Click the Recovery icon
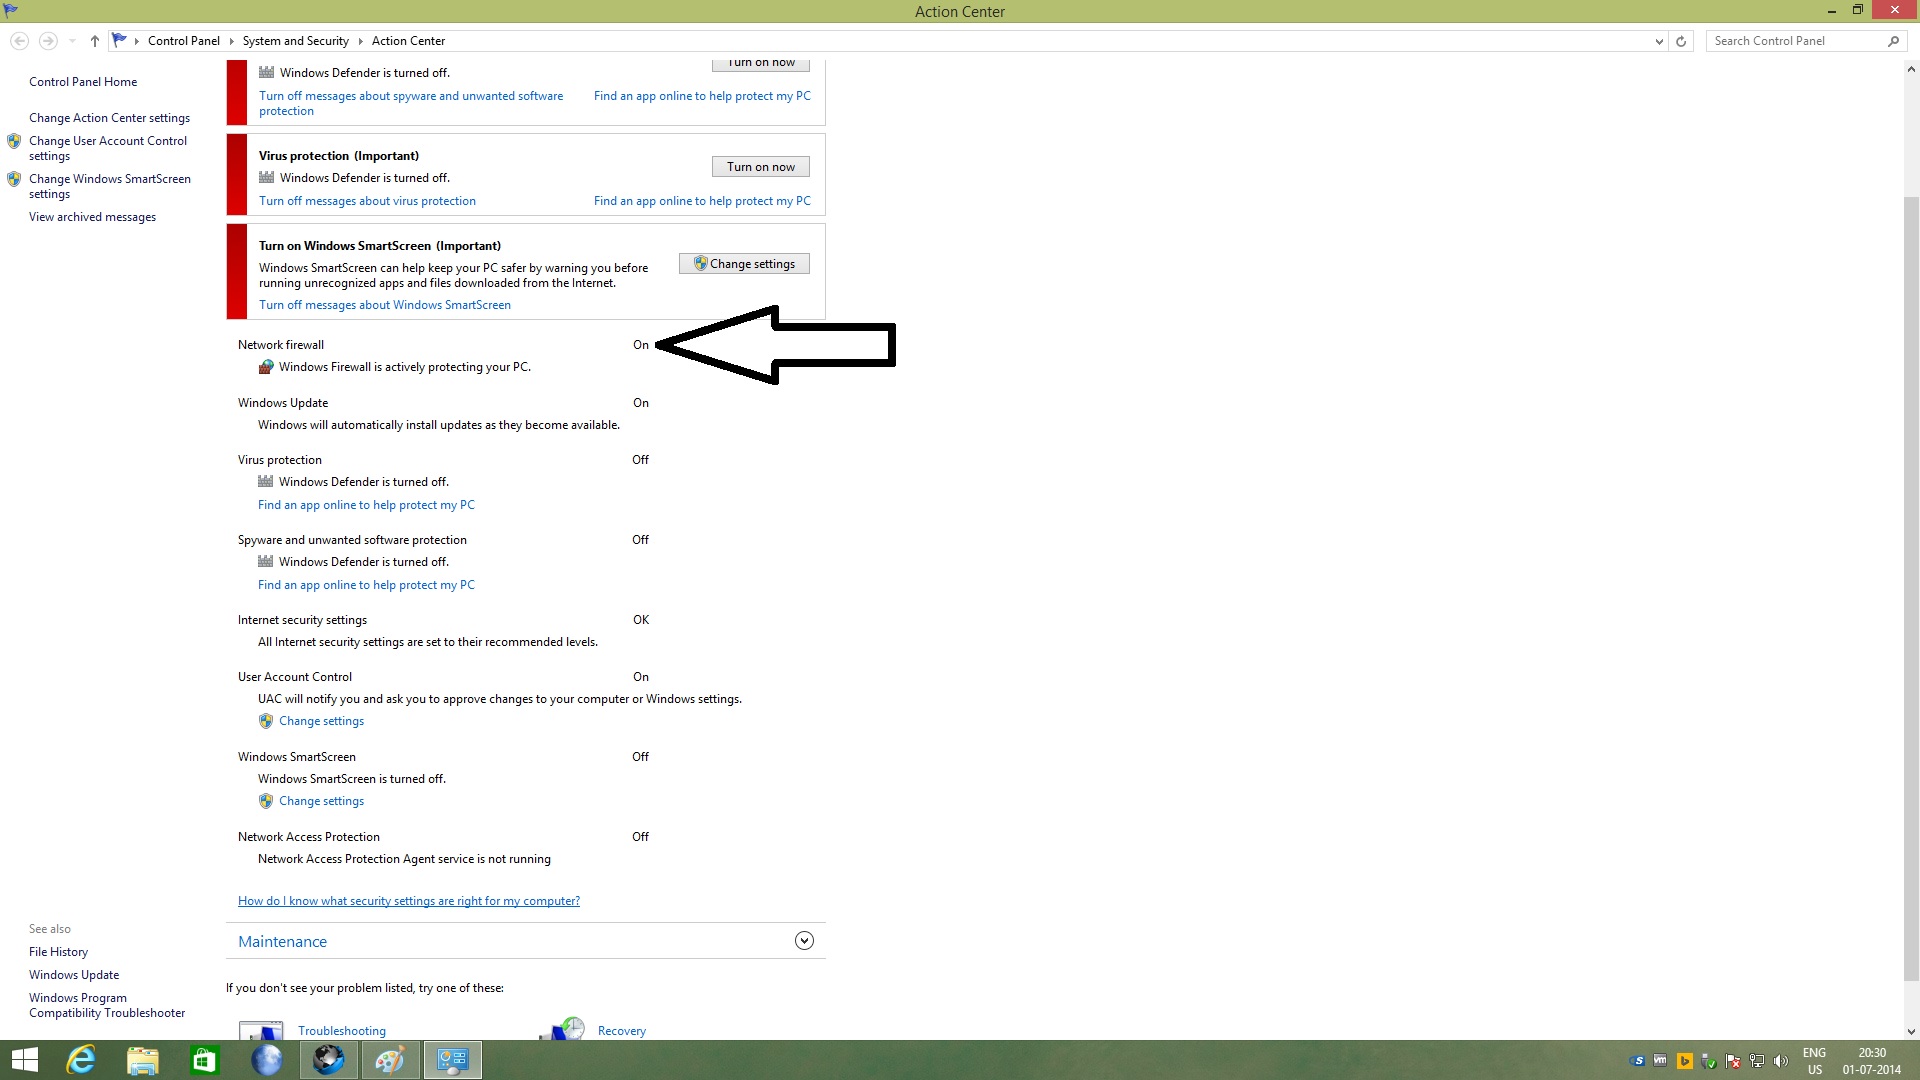This screenshot has width=1920, height=1080. [562, 1029]
